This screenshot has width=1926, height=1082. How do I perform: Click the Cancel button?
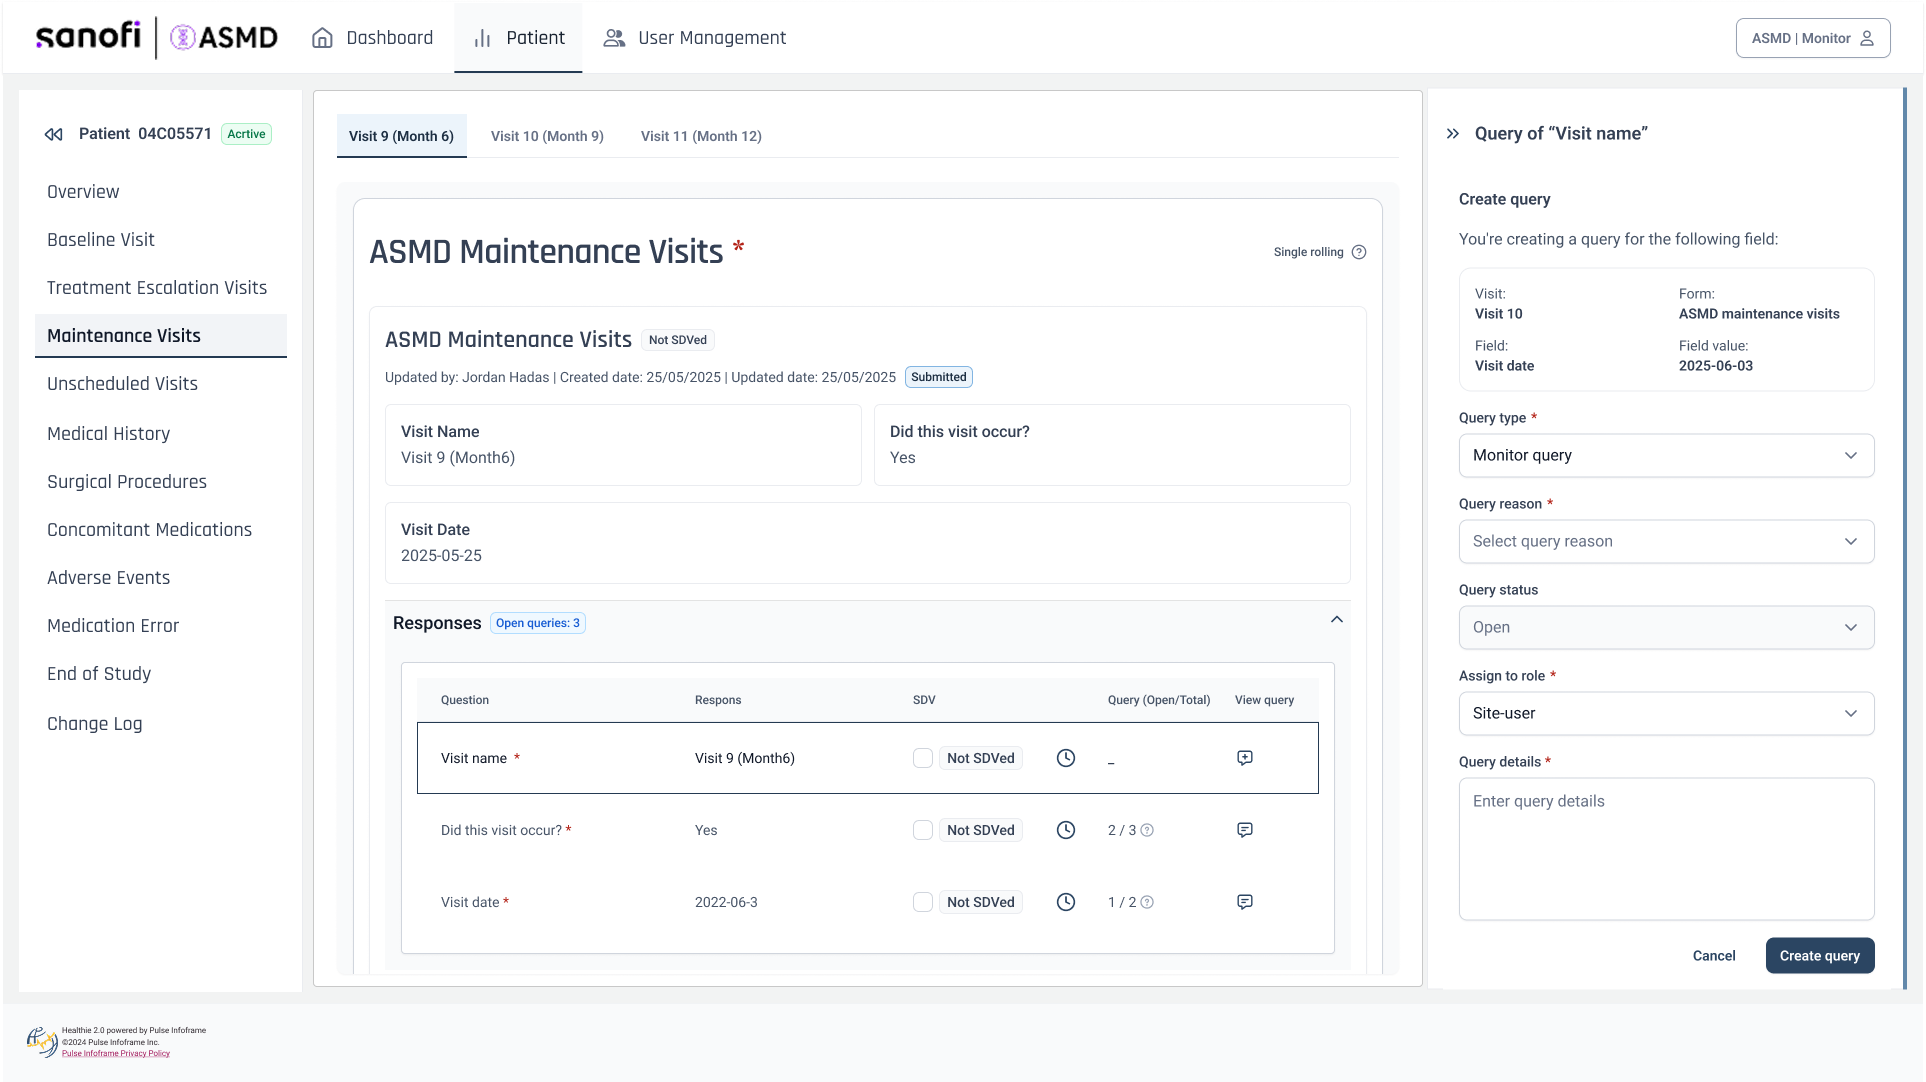coord(1714,956)
